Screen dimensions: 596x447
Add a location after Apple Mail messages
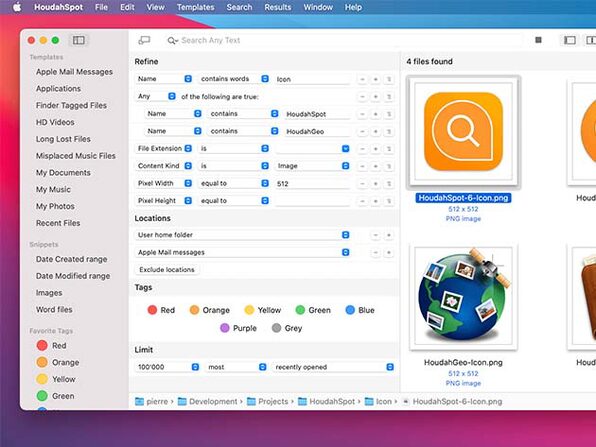click(x=388, y=252)
